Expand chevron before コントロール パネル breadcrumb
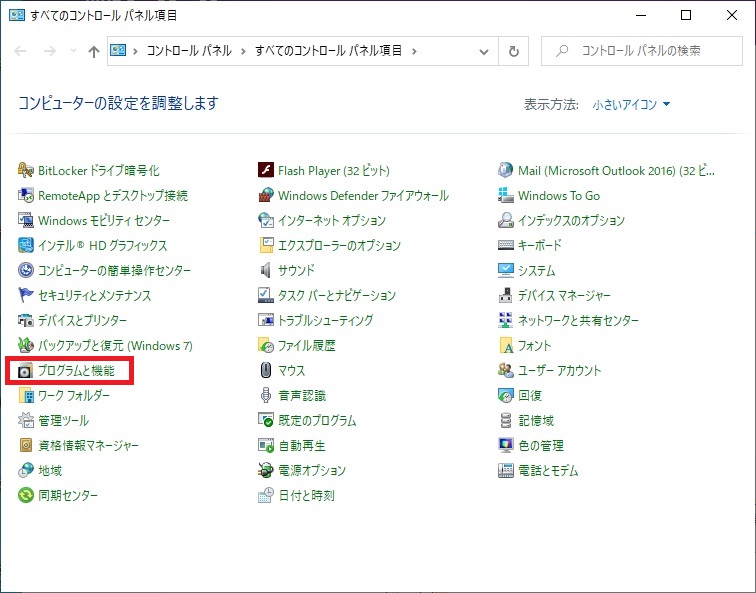 [x=135, y=51]
